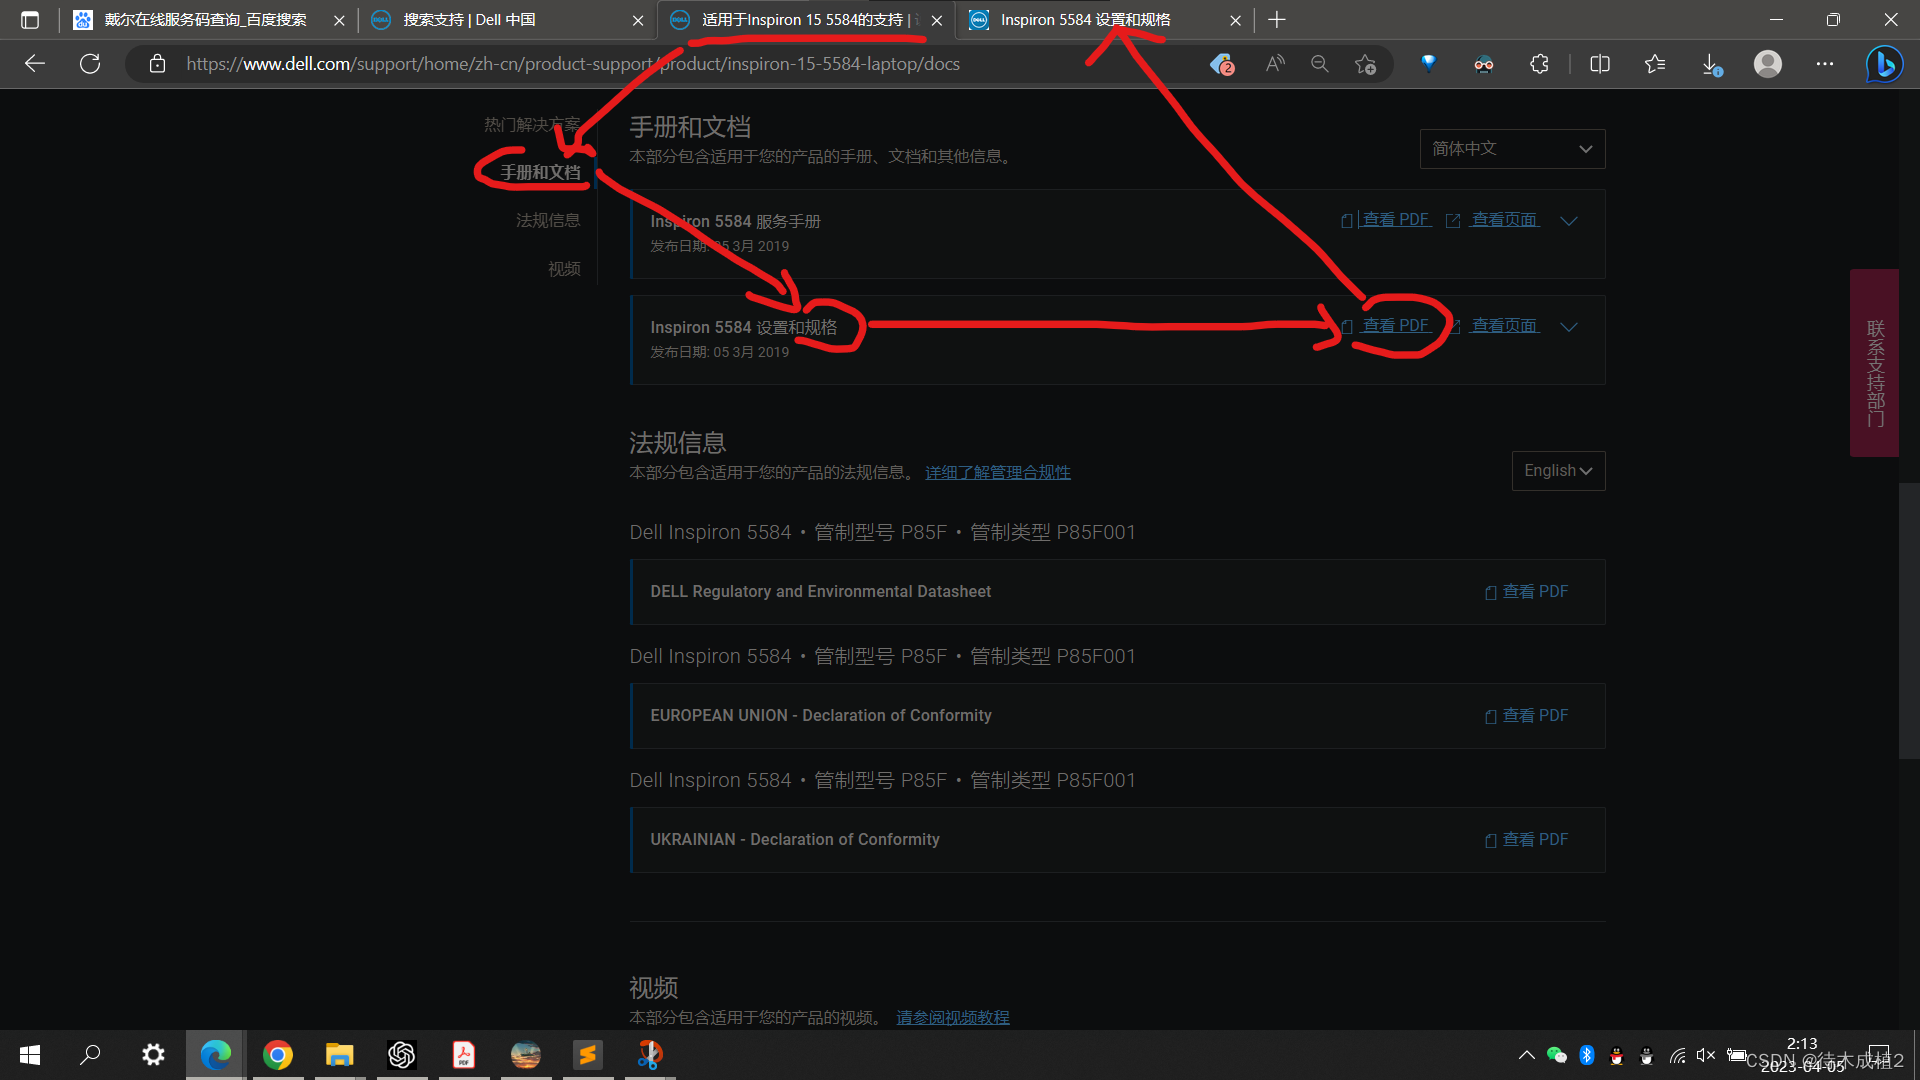Screen dimensions: 1920x1080
Task: Open WeChat from the system tray
Action: point(1557,1055)
